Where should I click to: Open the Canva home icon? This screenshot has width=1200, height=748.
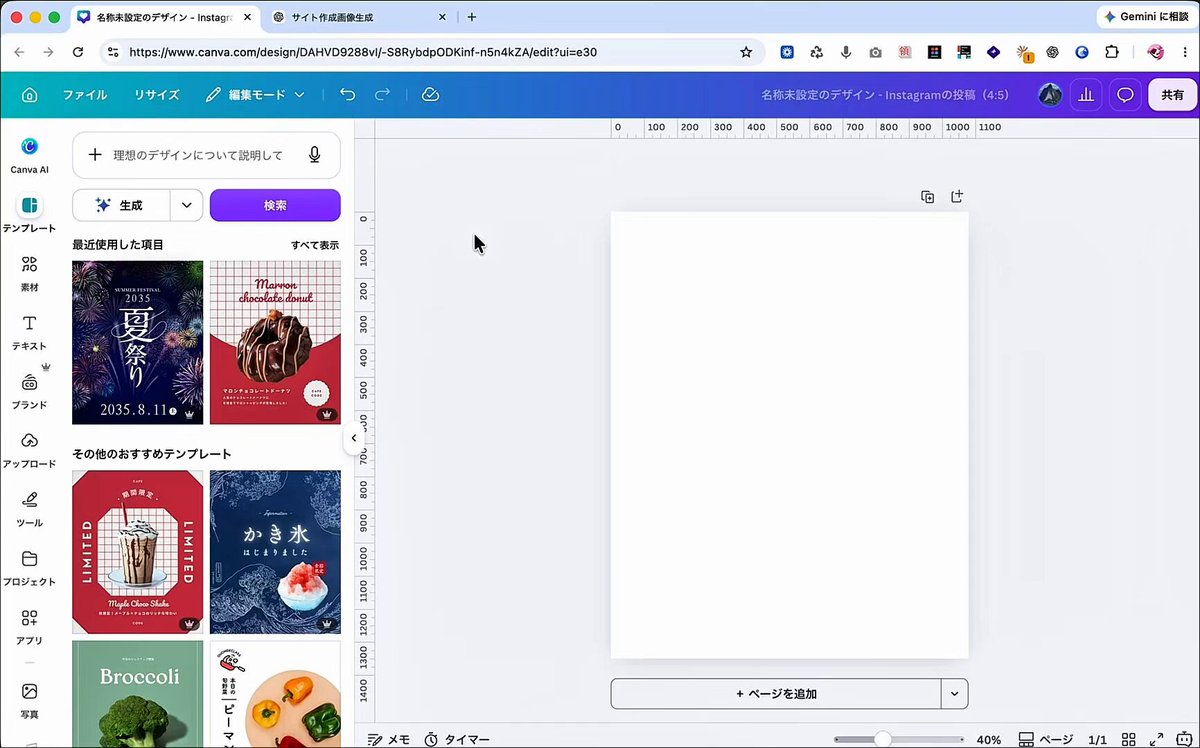tap(29, 95)
